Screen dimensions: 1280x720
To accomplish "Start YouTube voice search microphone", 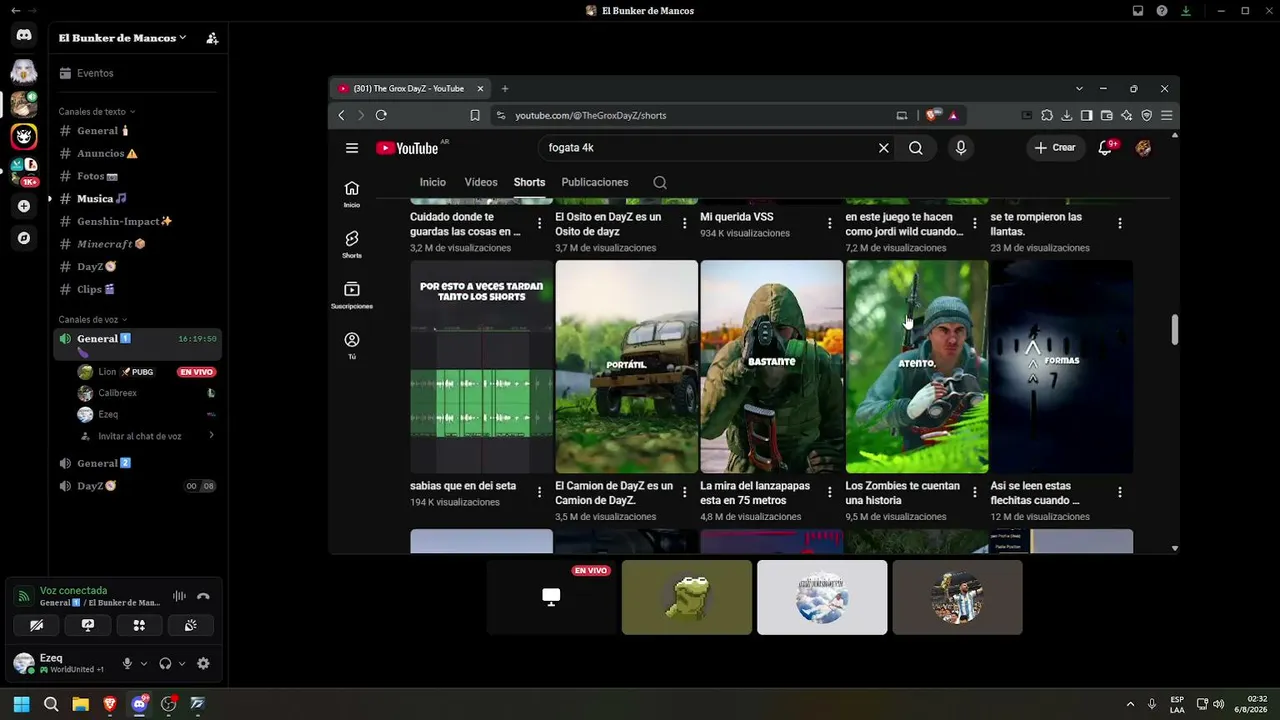I will 961,148.
